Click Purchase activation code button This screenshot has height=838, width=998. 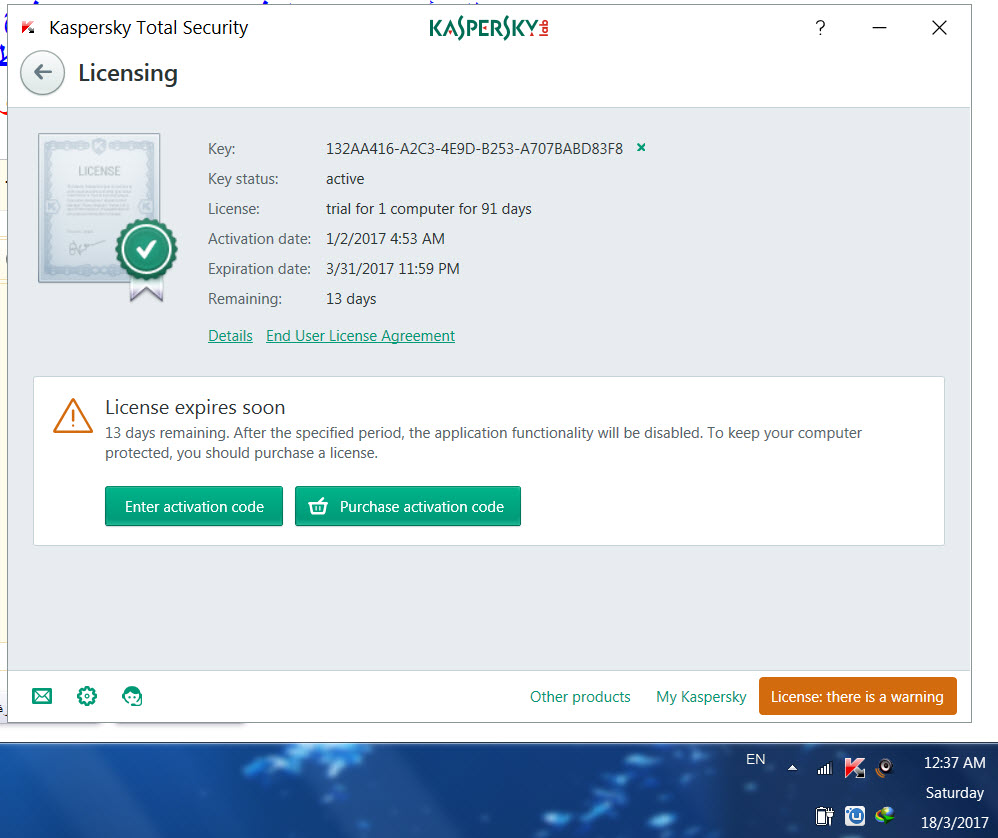(x=408, y=506)
